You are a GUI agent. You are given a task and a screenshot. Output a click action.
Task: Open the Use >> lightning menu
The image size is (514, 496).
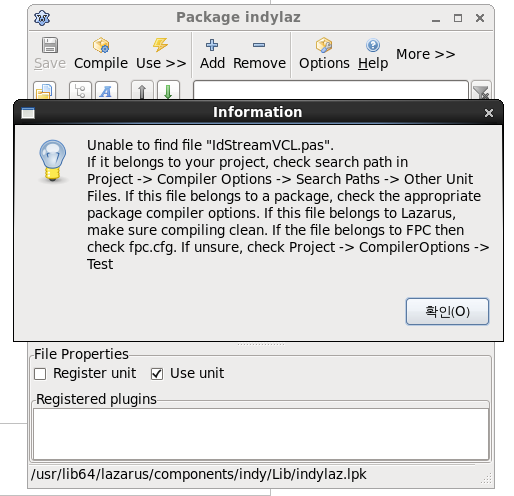(x=161, y=54)
